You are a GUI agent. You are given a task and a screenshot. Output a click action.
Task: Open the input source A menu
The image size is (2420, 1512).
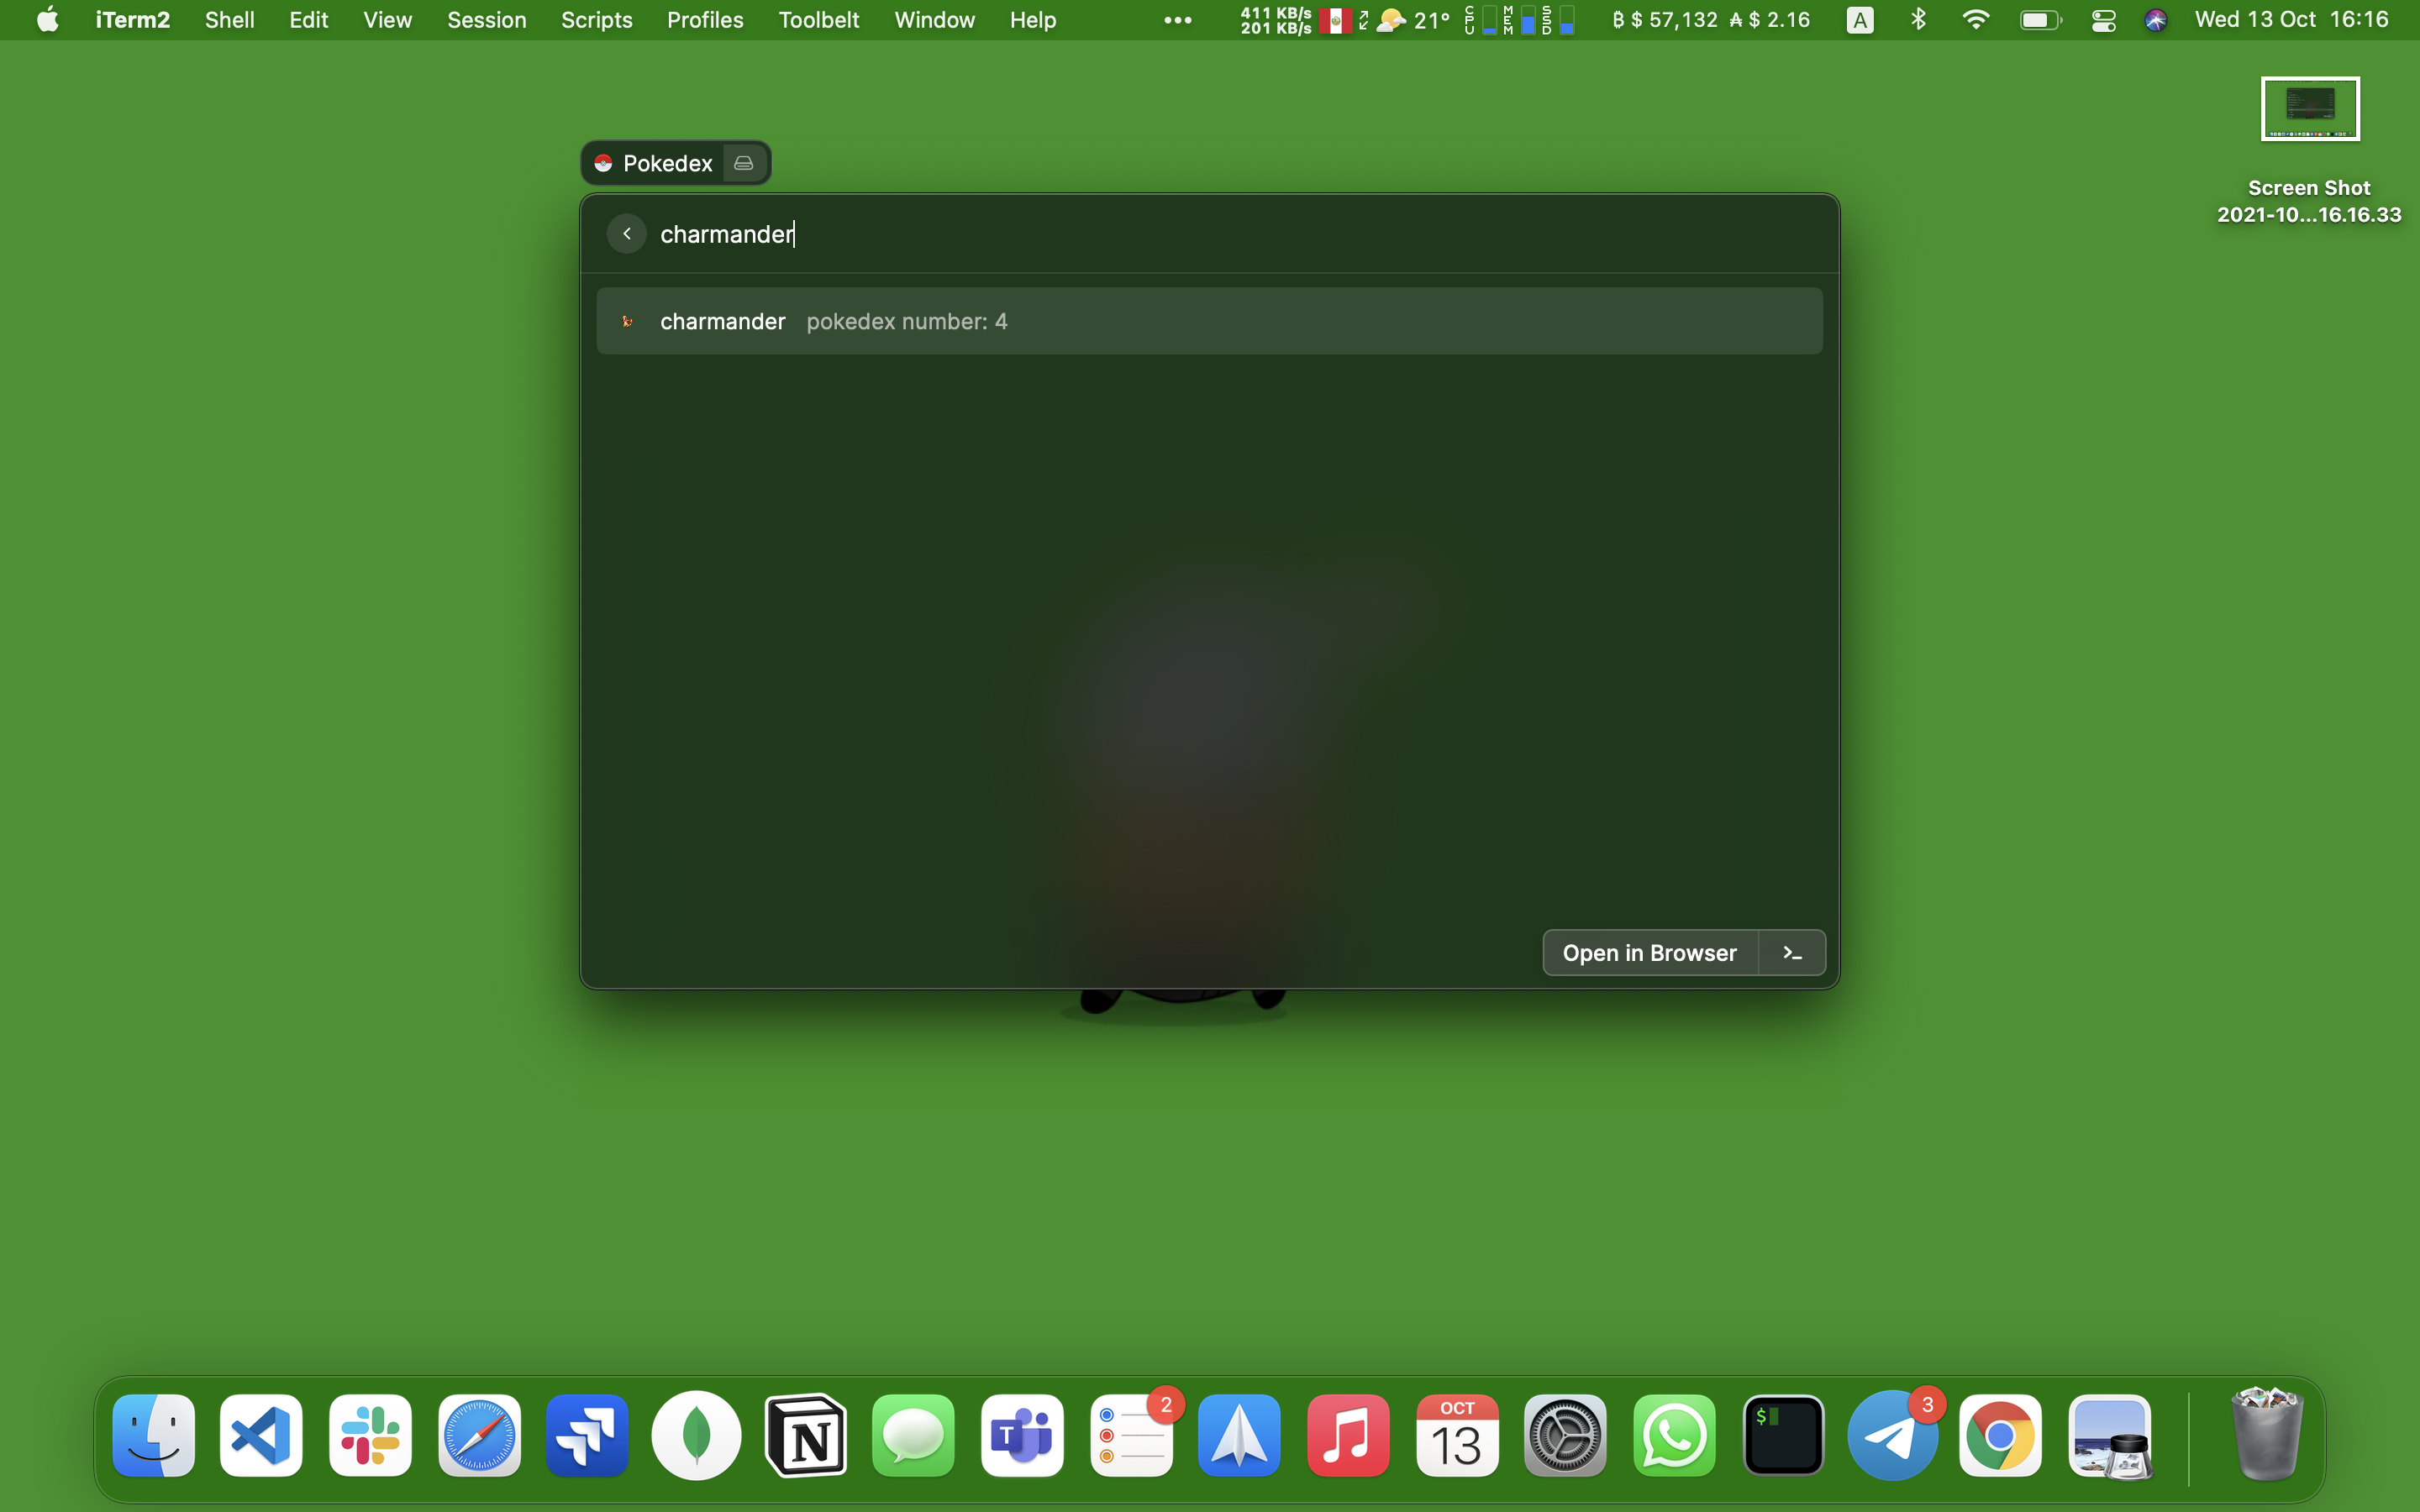coord(1859,20)
